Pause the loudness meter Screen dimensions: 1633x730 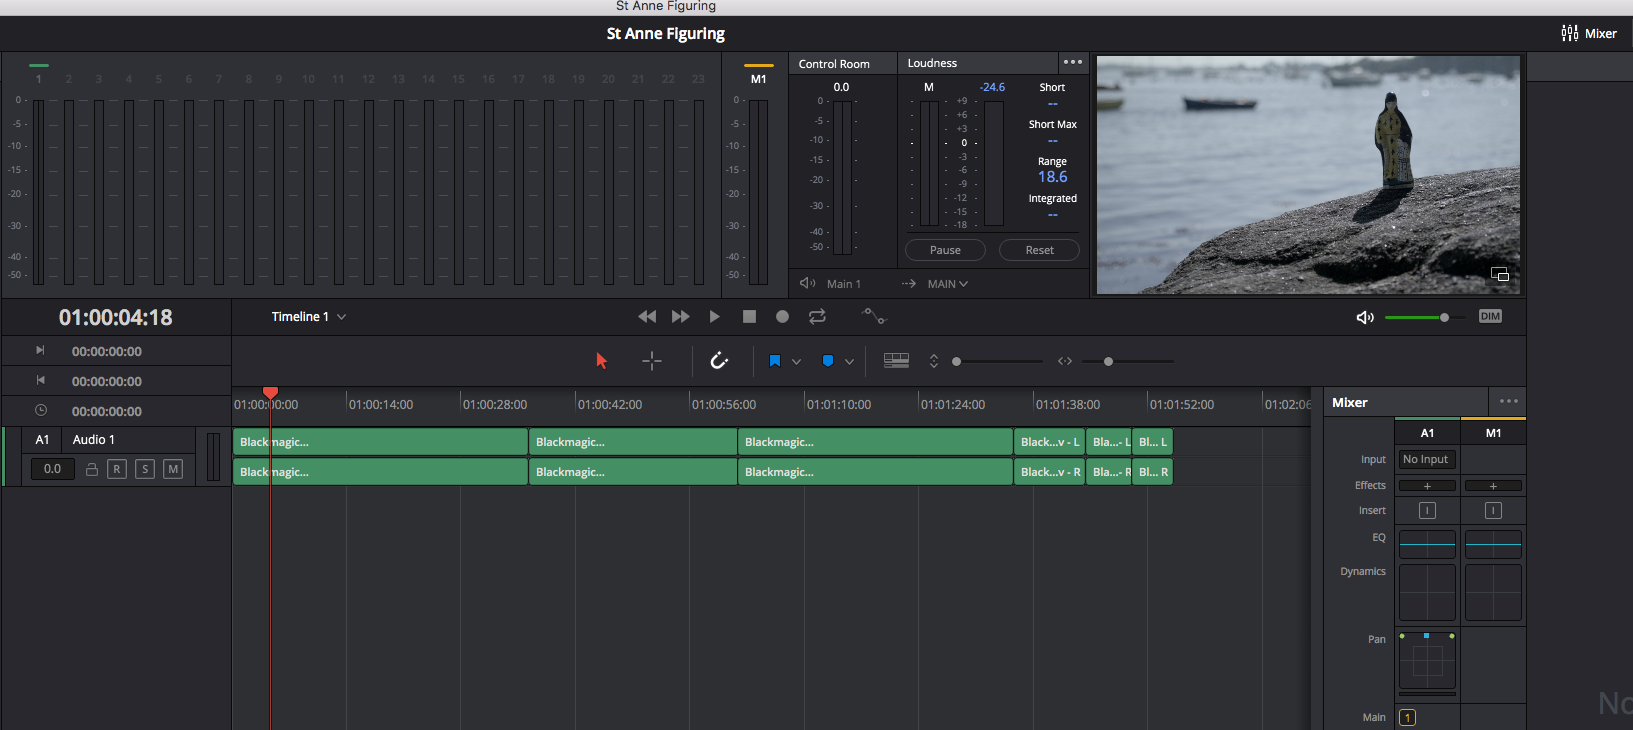coord(945,250)
